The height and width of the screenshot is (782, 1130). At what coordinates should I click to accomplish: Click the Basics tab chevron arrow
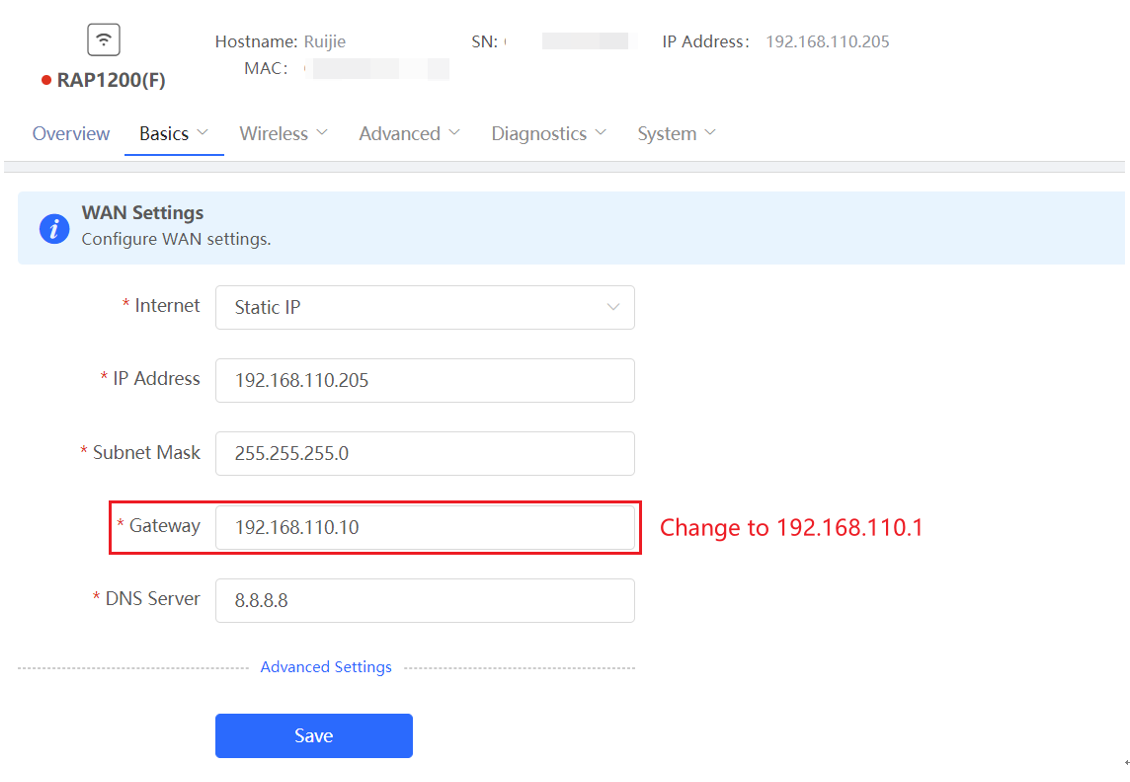pyautogui.click(x=203, y=133)
